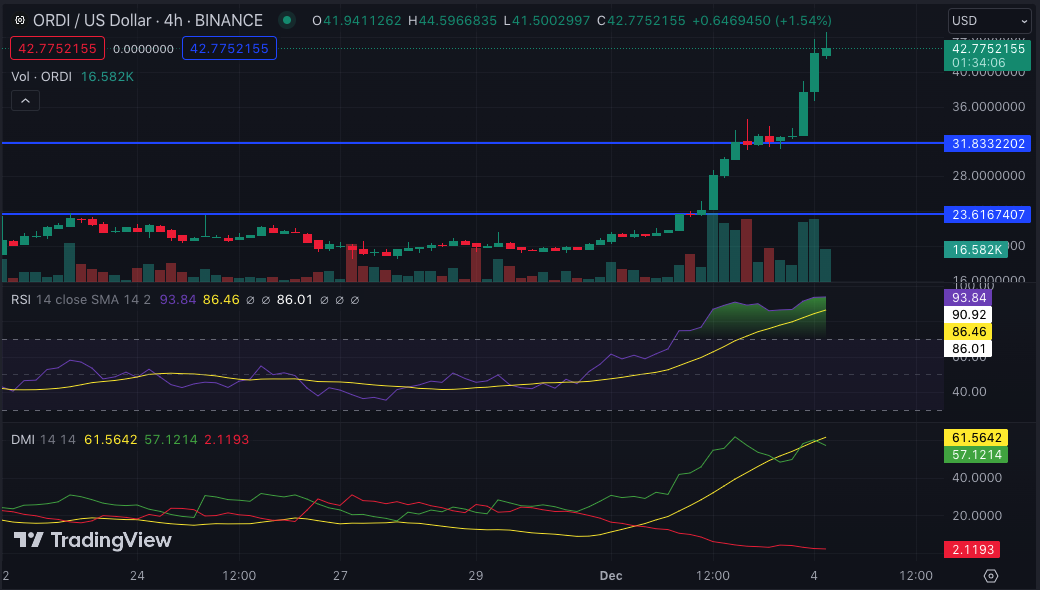Image resolution: width=1040 pixels, height=590 pixels.
Task: Click the green market status dot
Action: (287, 21)
